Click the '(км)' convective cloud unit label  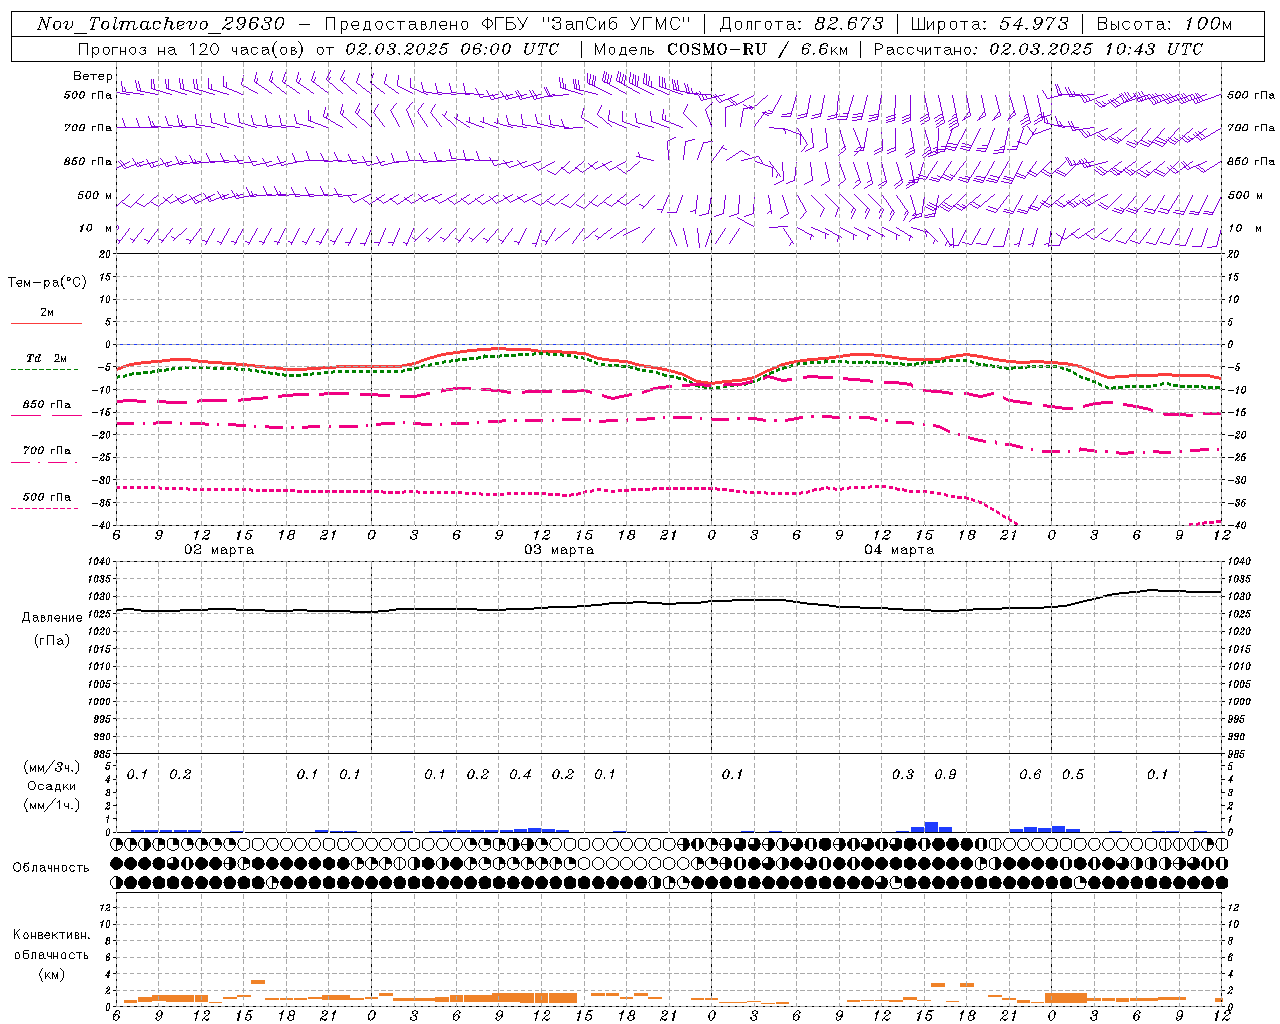tap(51, 974)
